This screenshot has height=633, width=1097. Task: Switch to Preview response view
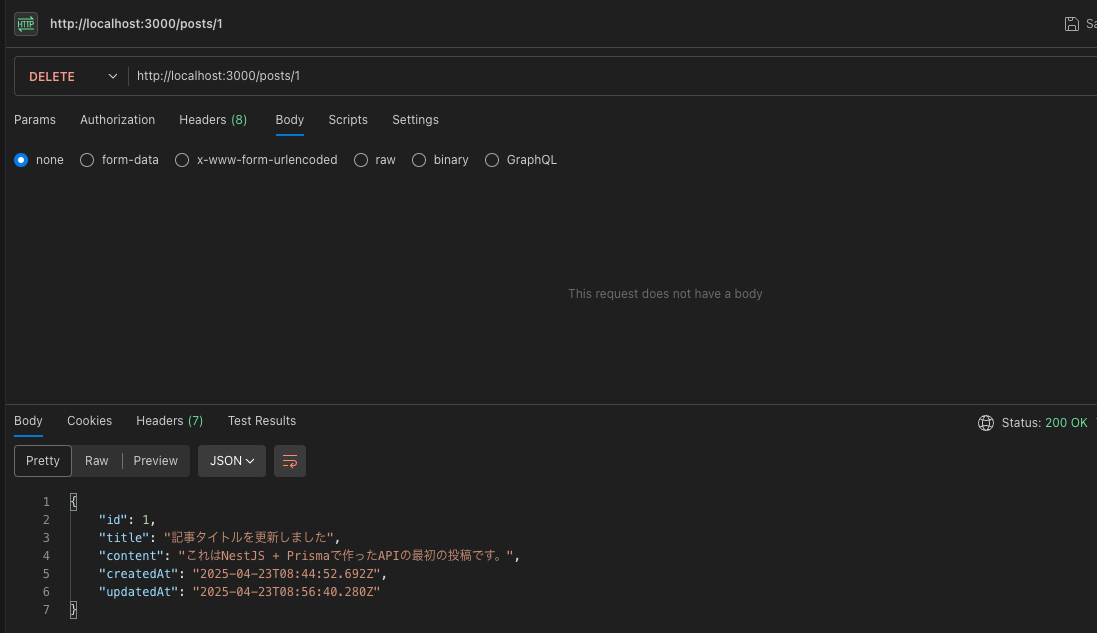(x=155, y=461)
